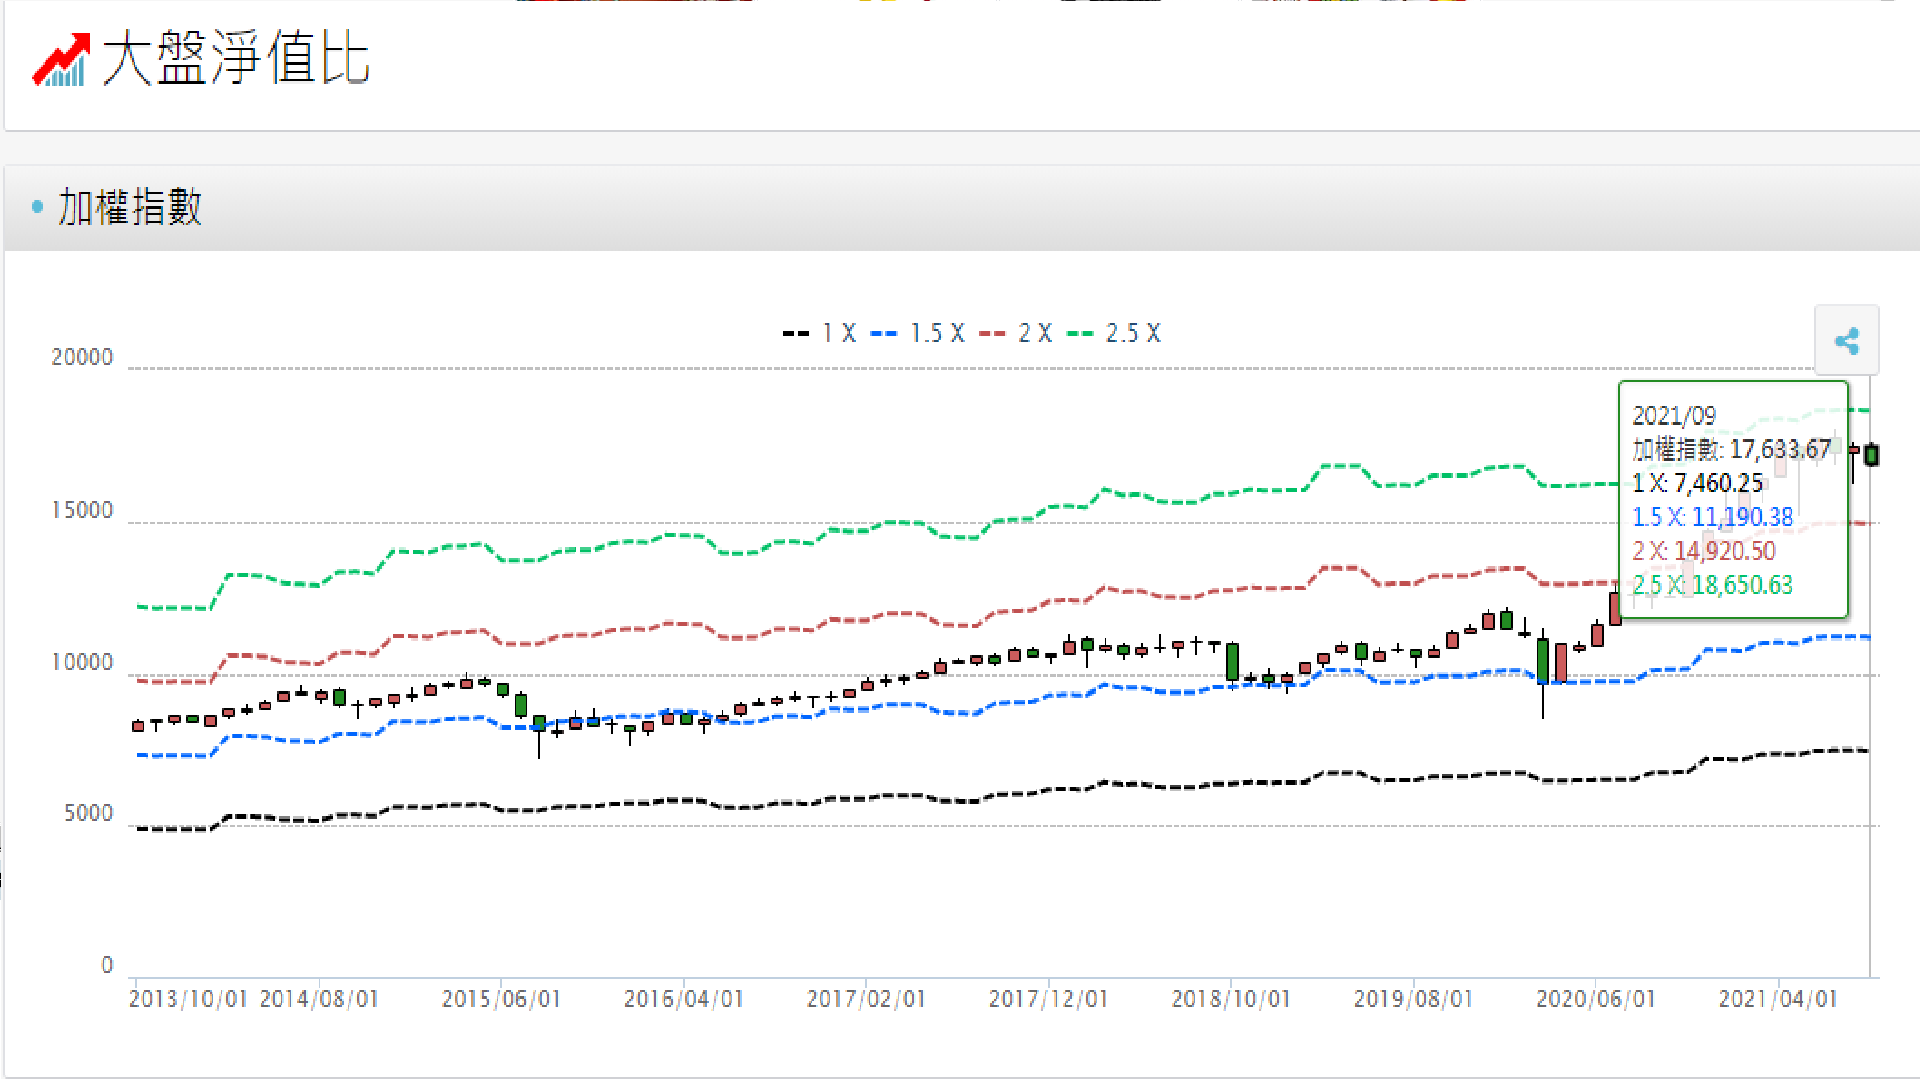Image resolution: width=1920 pixels, height=1080 pixels.
Task: Click the red dash legend marker
Action: click(x=992, y=334)
